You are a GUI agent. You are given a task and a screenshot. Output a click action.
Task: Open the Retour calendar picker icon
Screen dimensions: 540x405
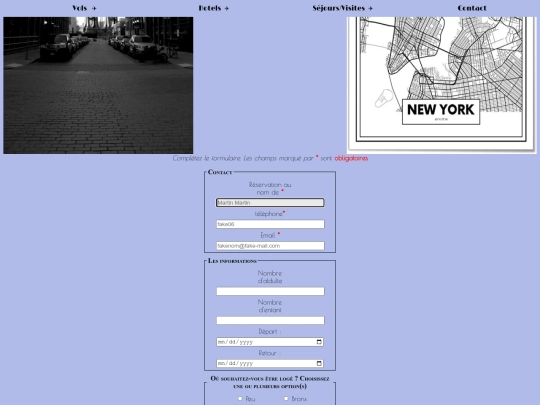[x=319, y=363]
